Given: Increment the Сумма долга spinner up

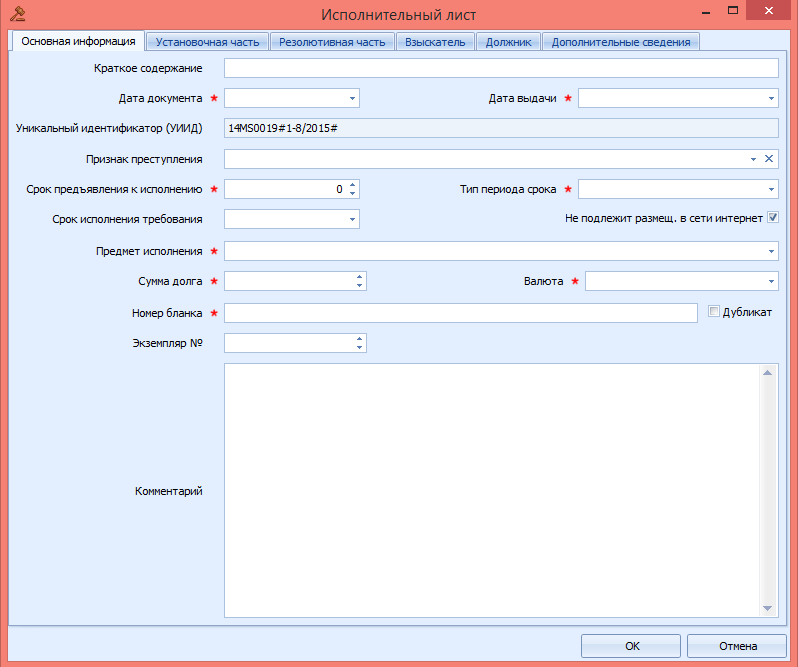Looking at the screenshot, I should pos(359,277).
